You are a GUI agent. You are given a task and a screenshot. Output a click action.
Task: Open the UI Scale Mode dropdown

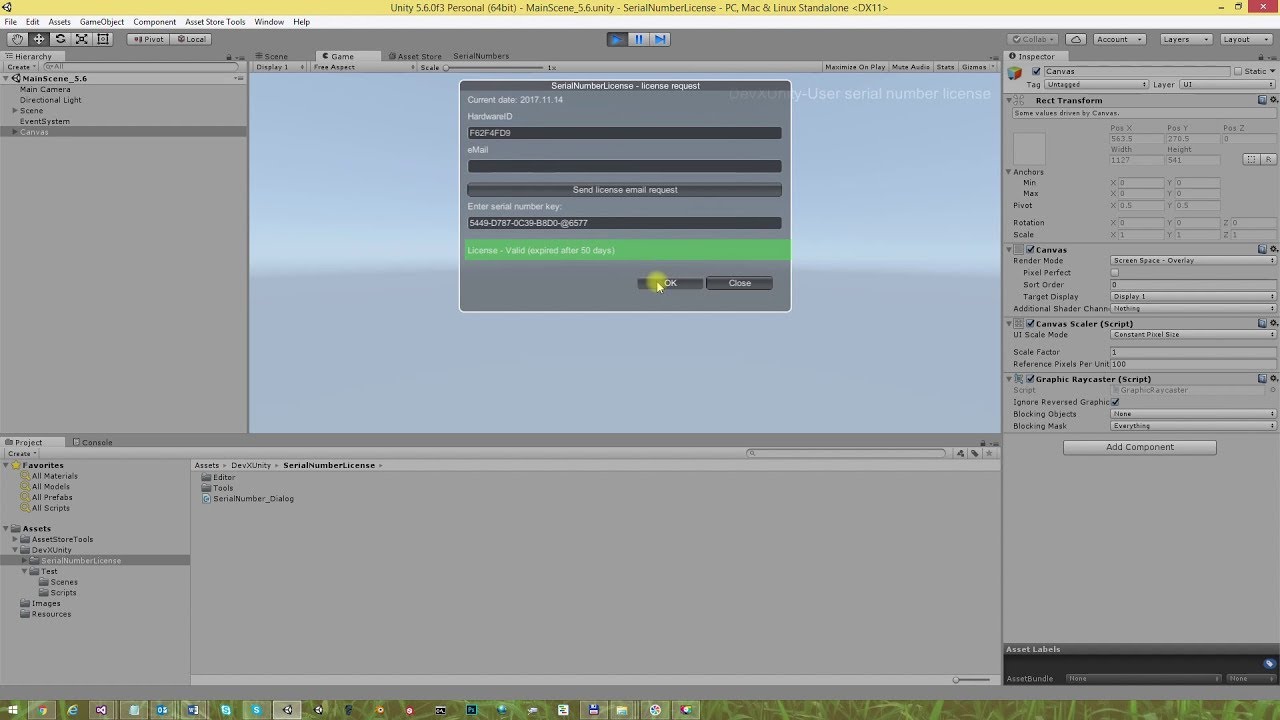pyautogui.click(x=1194, y=334)
